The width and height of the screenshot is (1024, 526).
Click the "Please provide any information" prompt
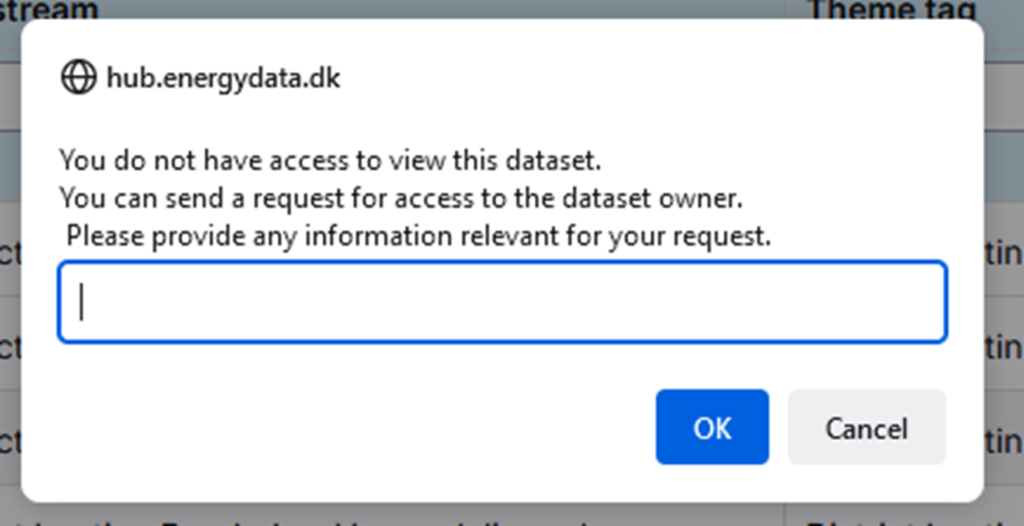(x=419, y=237)
